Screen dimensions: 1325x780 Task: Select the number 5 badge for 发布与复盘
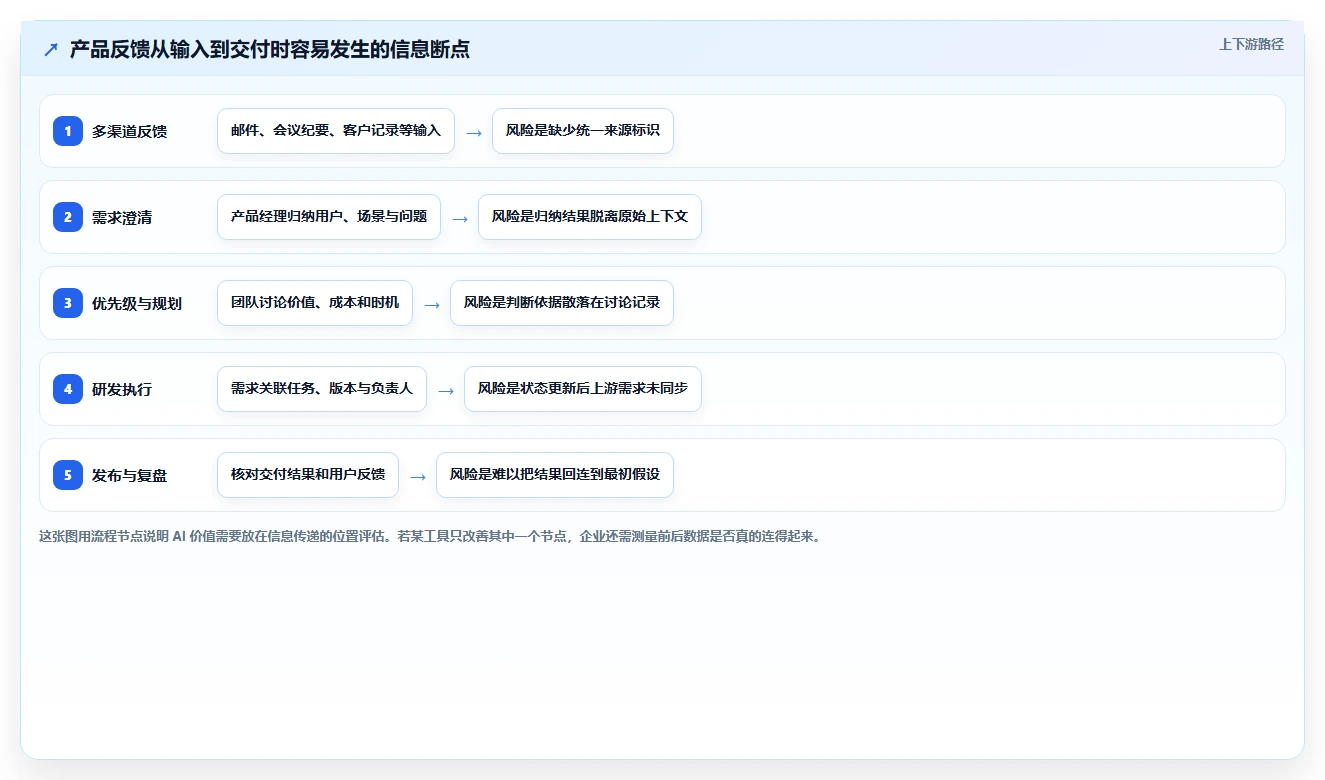pyautogui.click(x=68, y=475)
